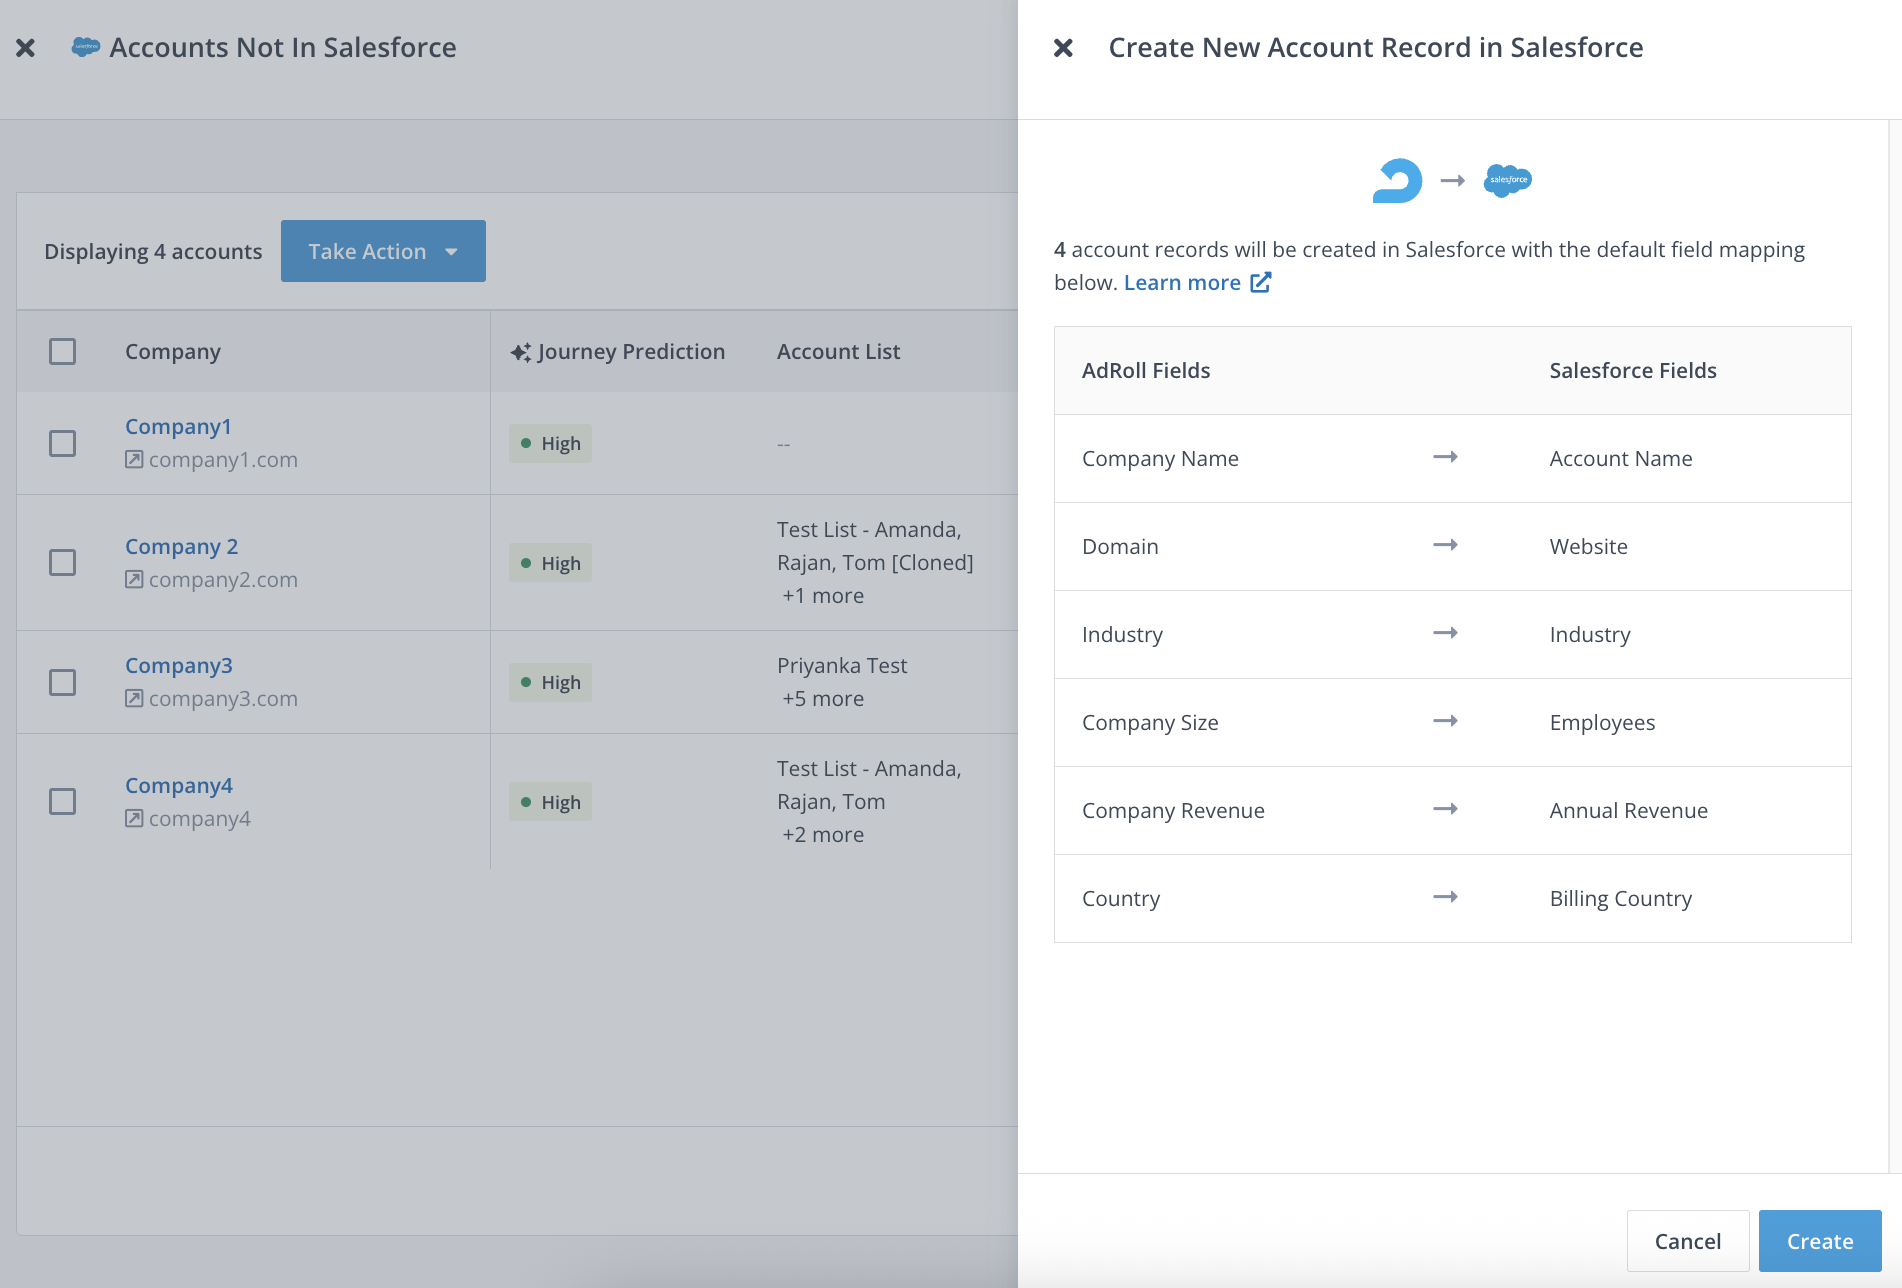Image resolution: width=1902 pixels, height=1288 pixels.
Task: Click the Employees Salesforce field
Action: point(1603,723)
